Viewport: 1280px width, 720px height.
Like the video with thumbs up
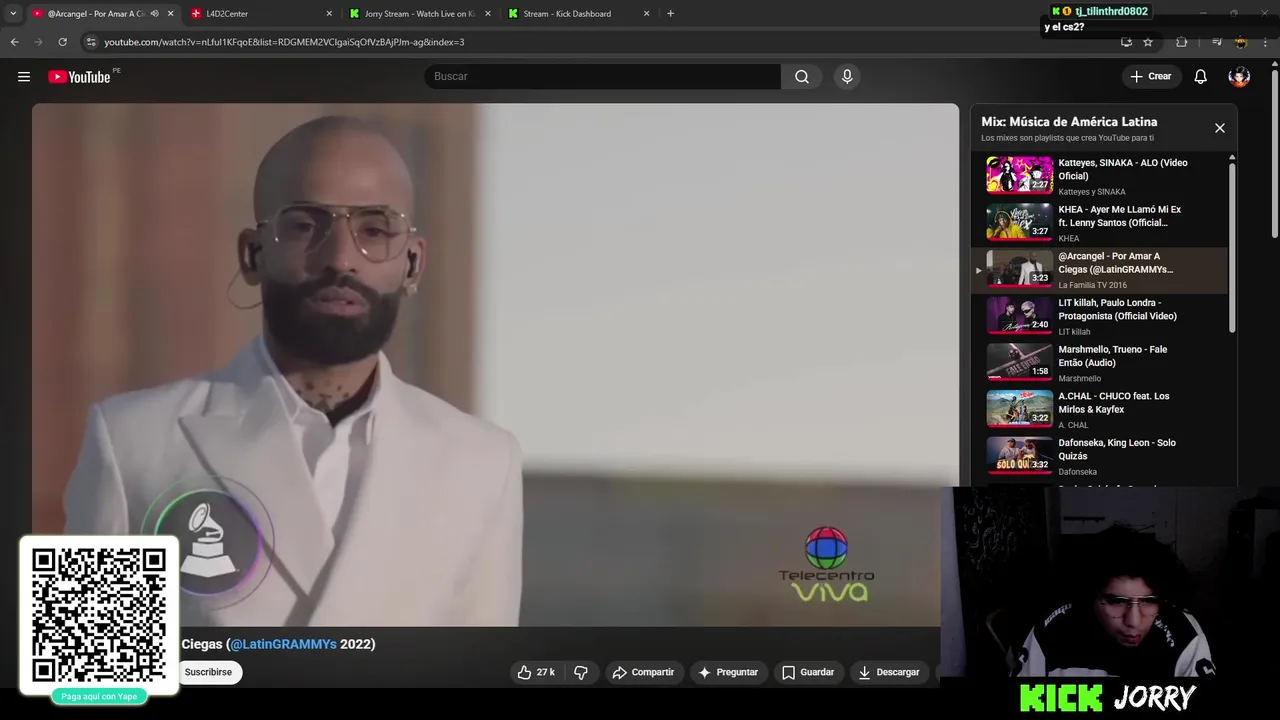(x=536, y=672)
